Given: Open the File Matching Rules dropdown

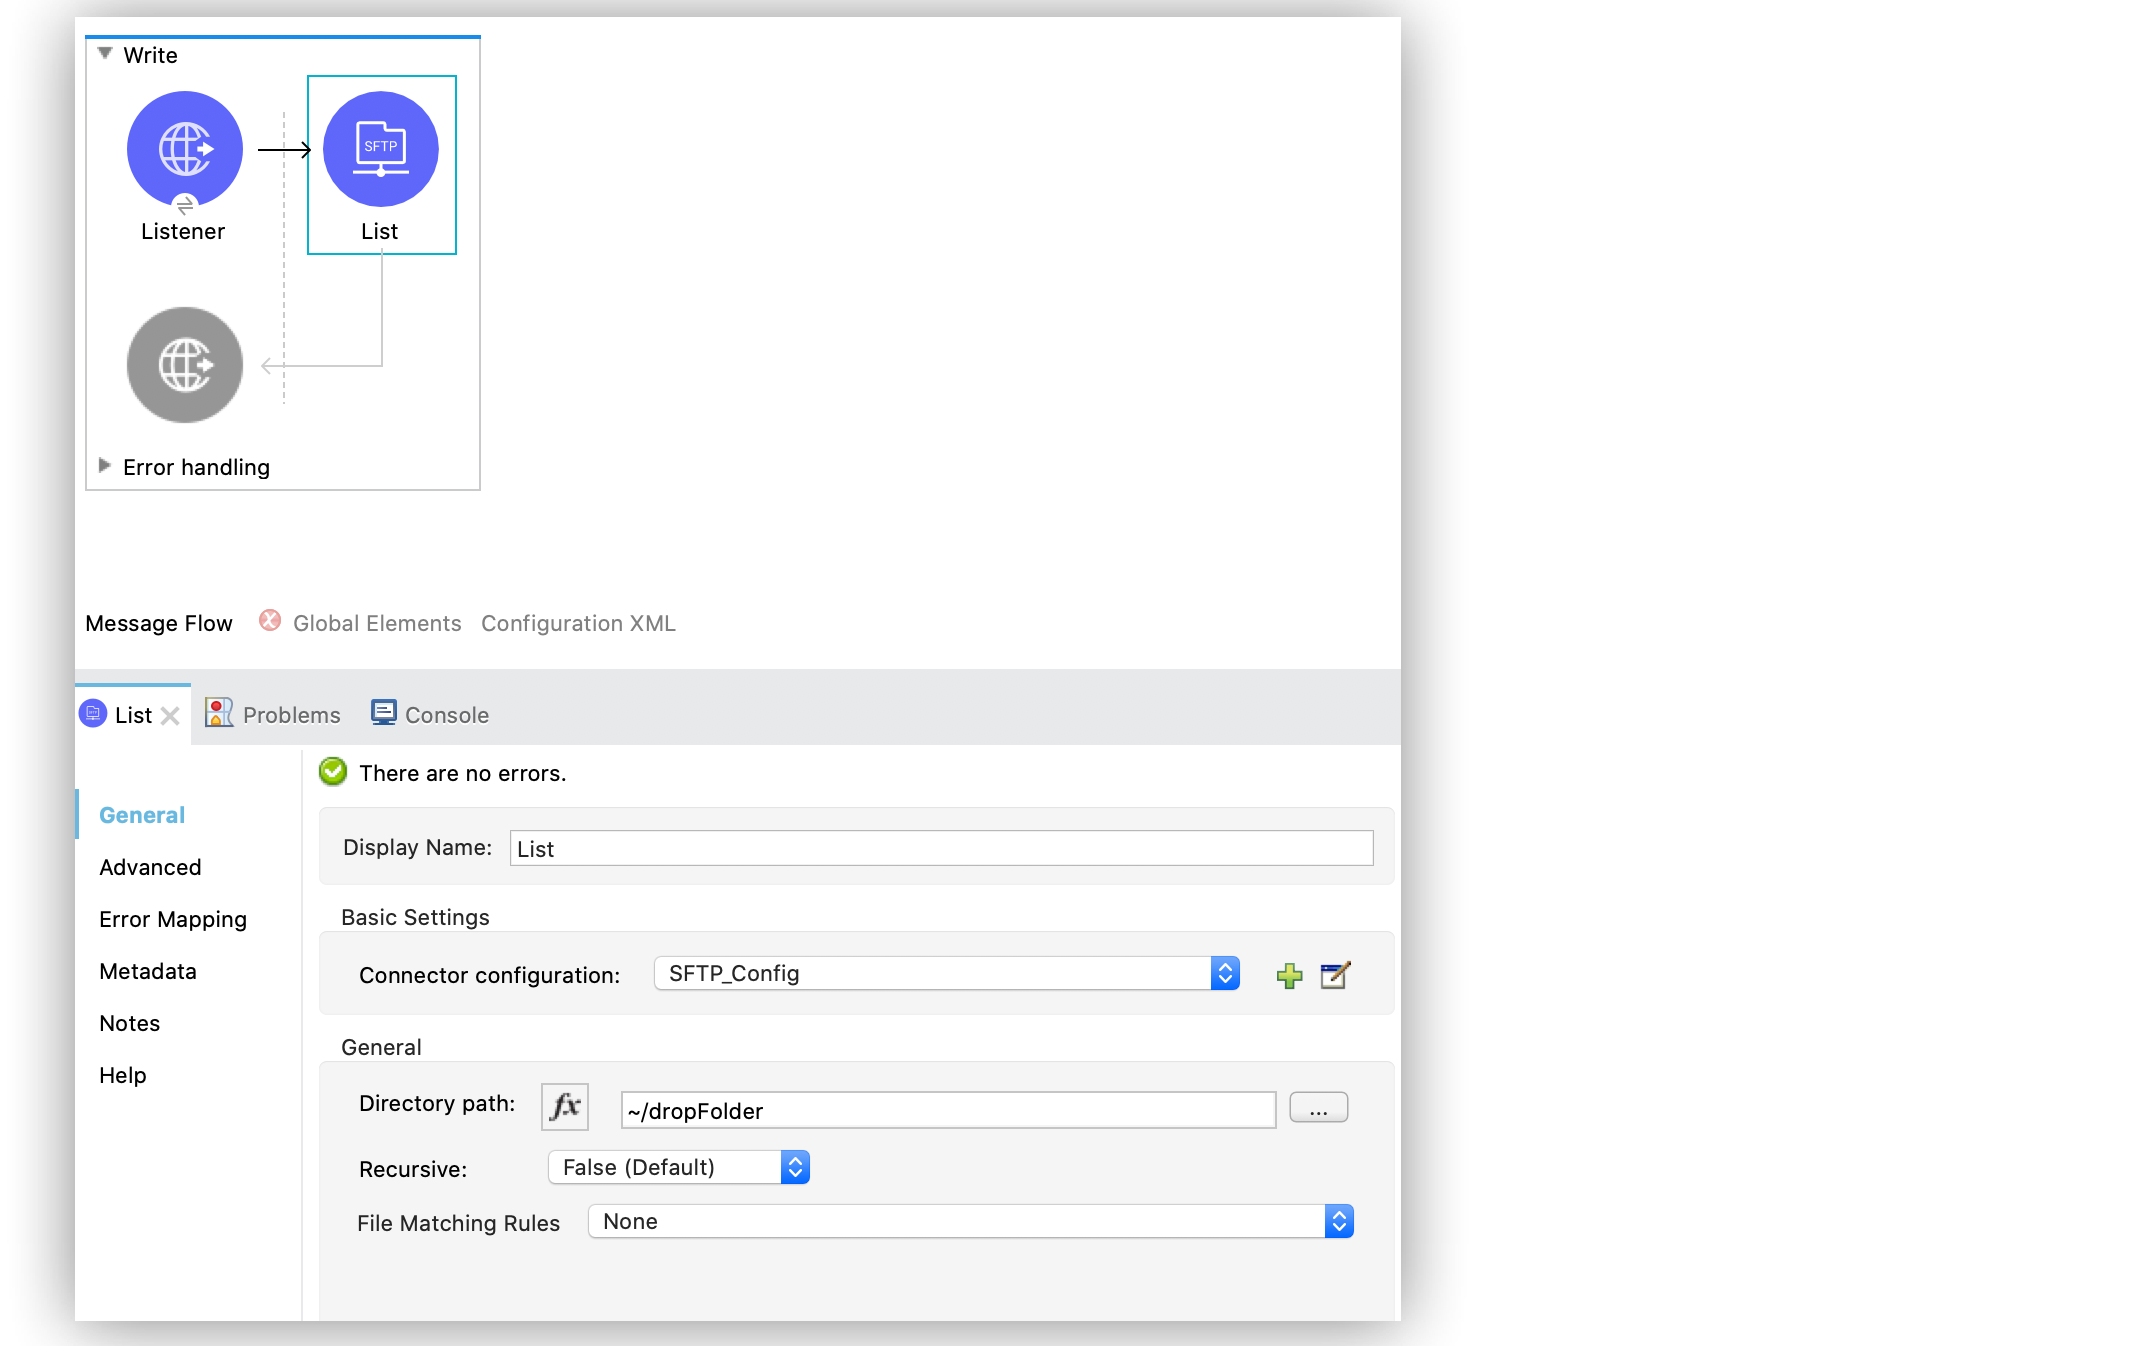Looking at the screenshot, I should coord(1338,1221).
